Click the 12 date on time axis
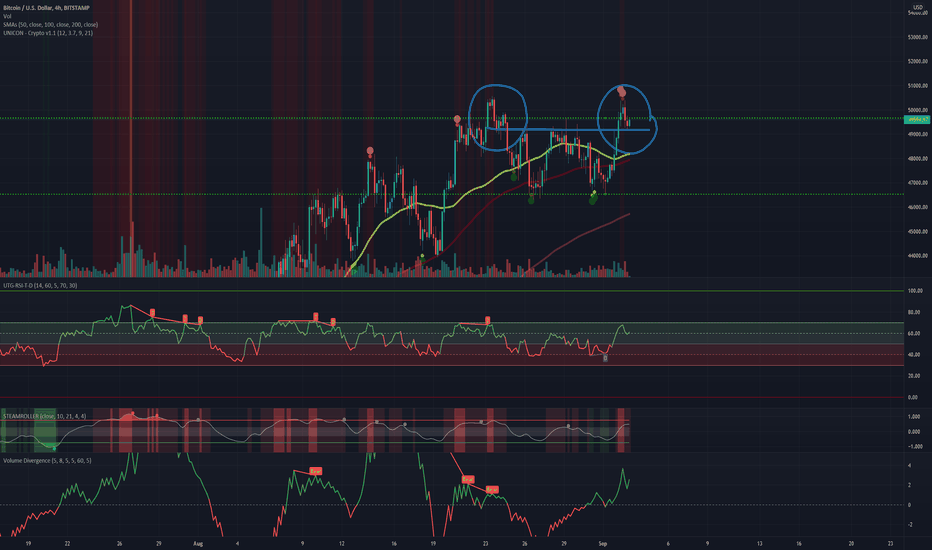This screenshot has width=932, height=550. tap(342, 543)
